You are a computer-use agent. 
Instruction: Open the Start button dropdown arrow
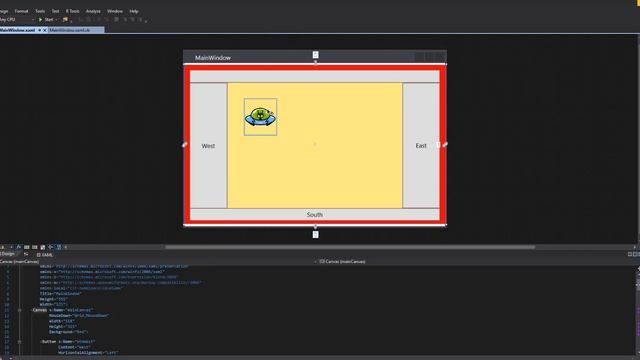(x=56, y=19)
